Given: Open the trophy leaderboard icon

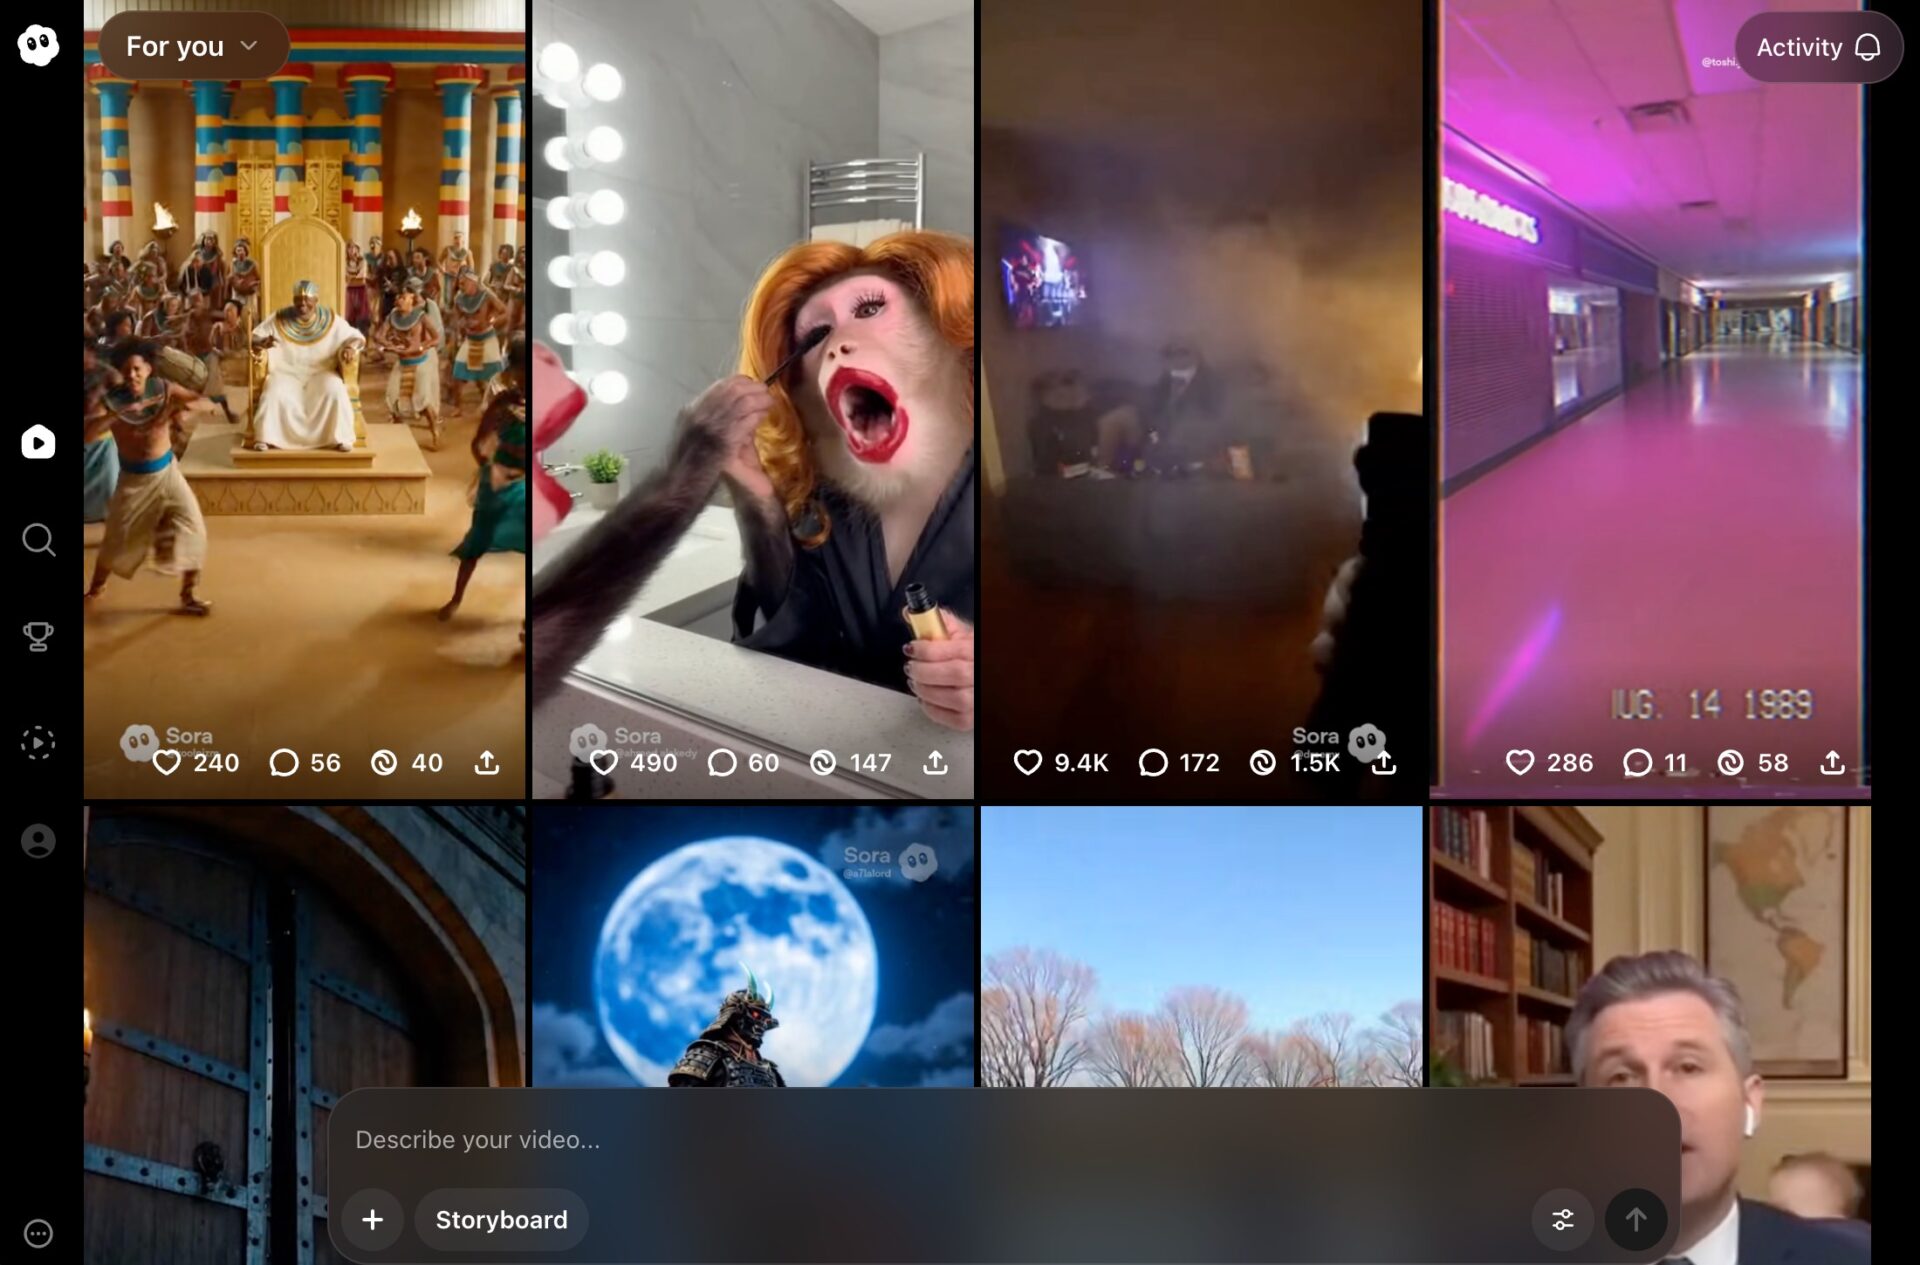Looking at the screenshot, I should click(38, 636).
